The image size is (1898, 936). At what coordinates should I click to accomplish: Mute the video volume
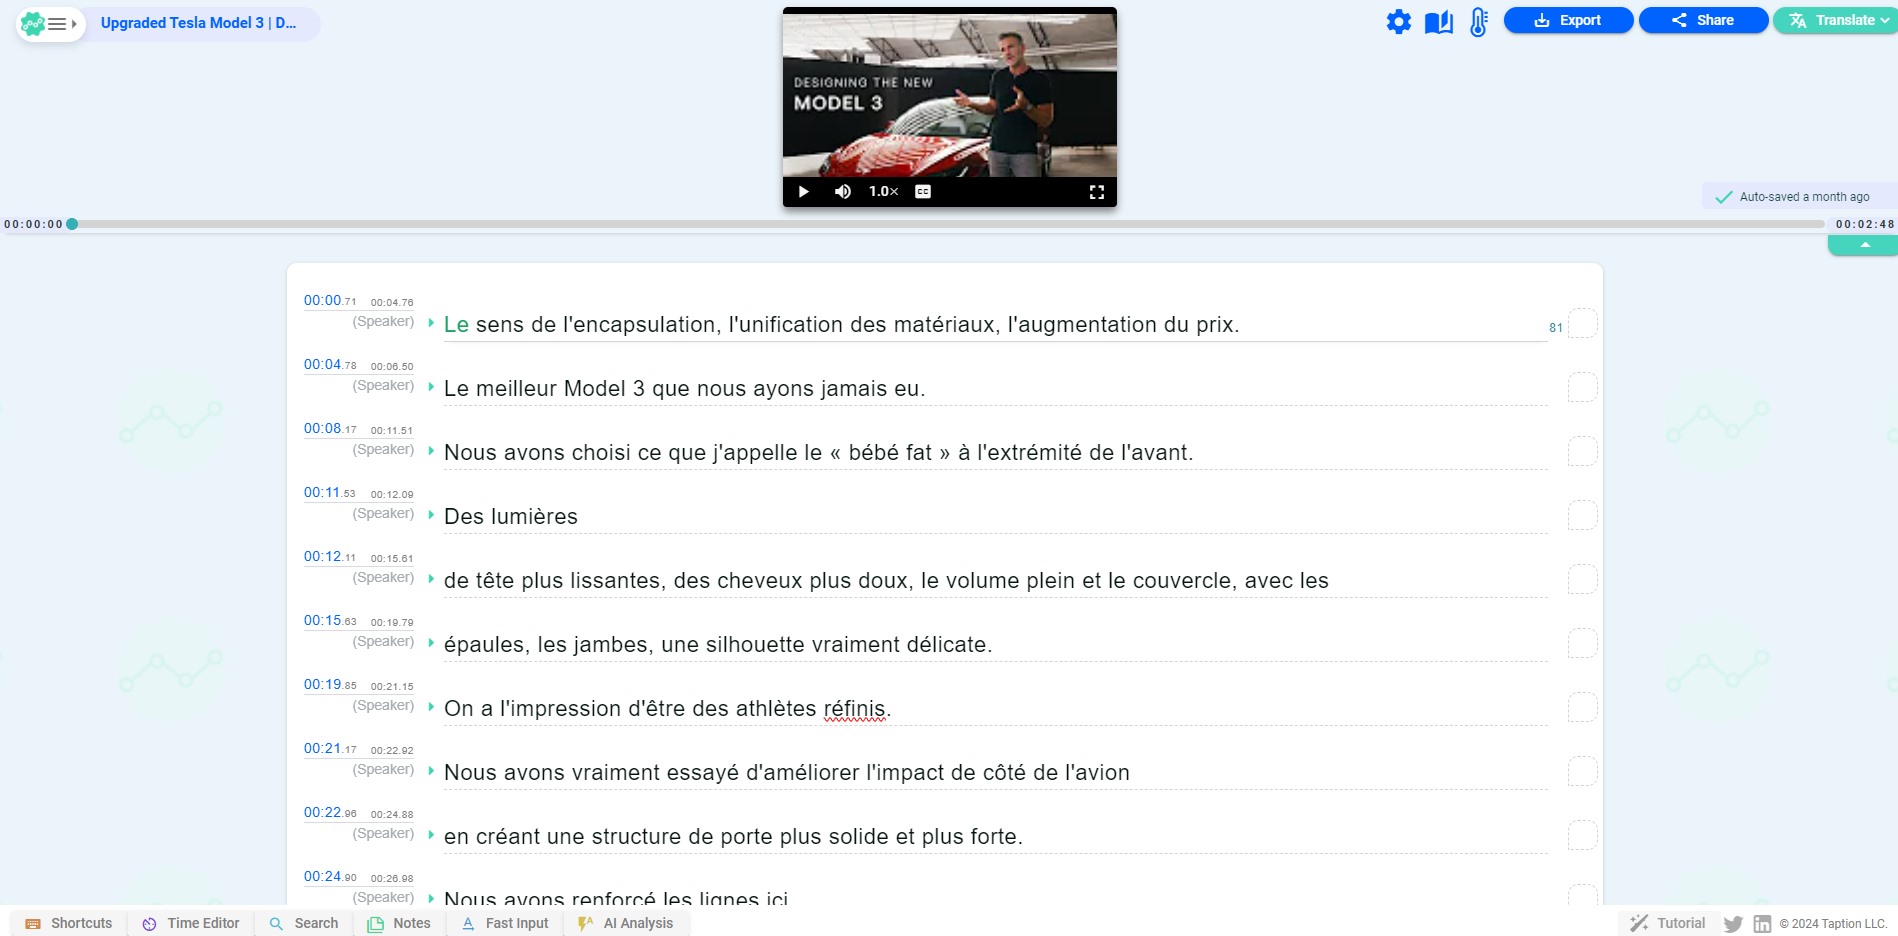point(843,191)
